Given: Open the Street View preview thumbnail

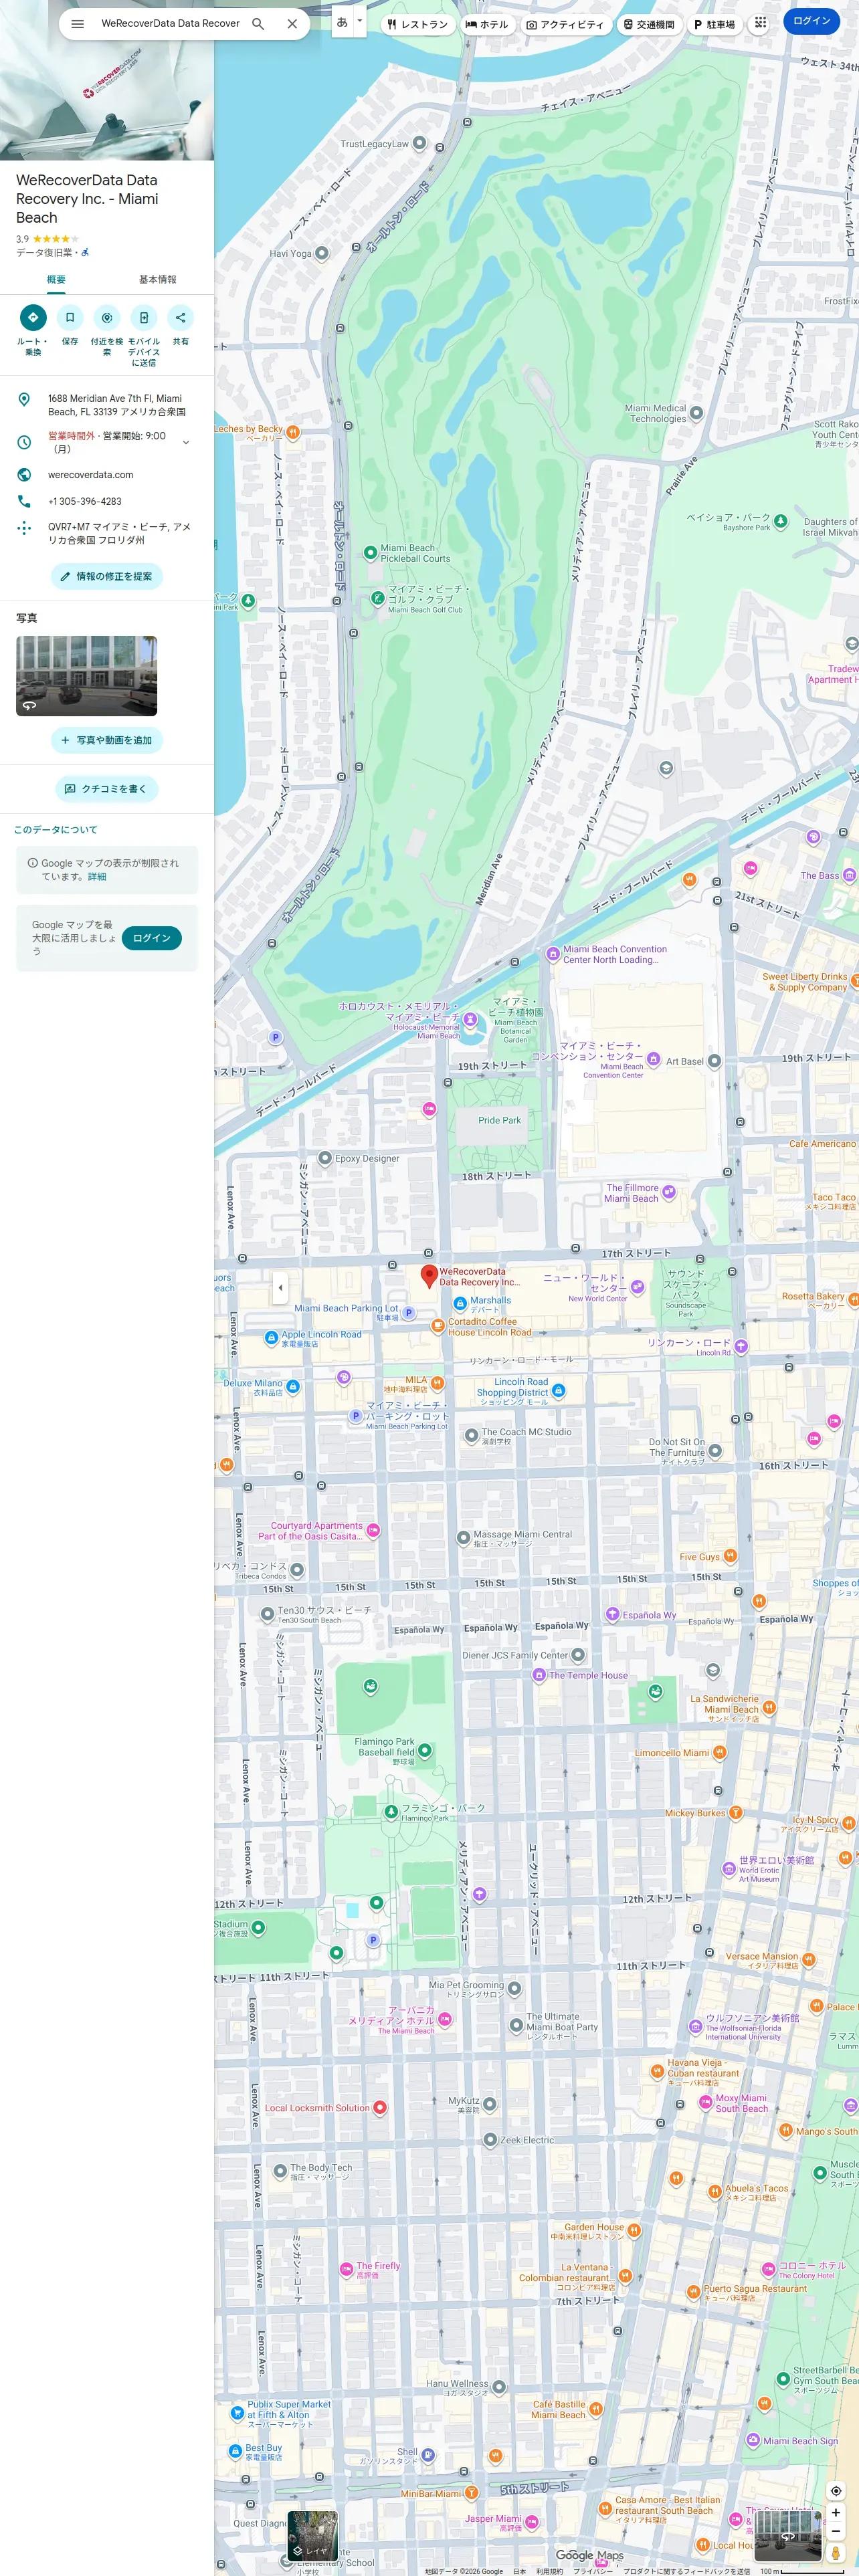Looking at the screenshot, I should pyautogui.click(x=788, y=2535).
